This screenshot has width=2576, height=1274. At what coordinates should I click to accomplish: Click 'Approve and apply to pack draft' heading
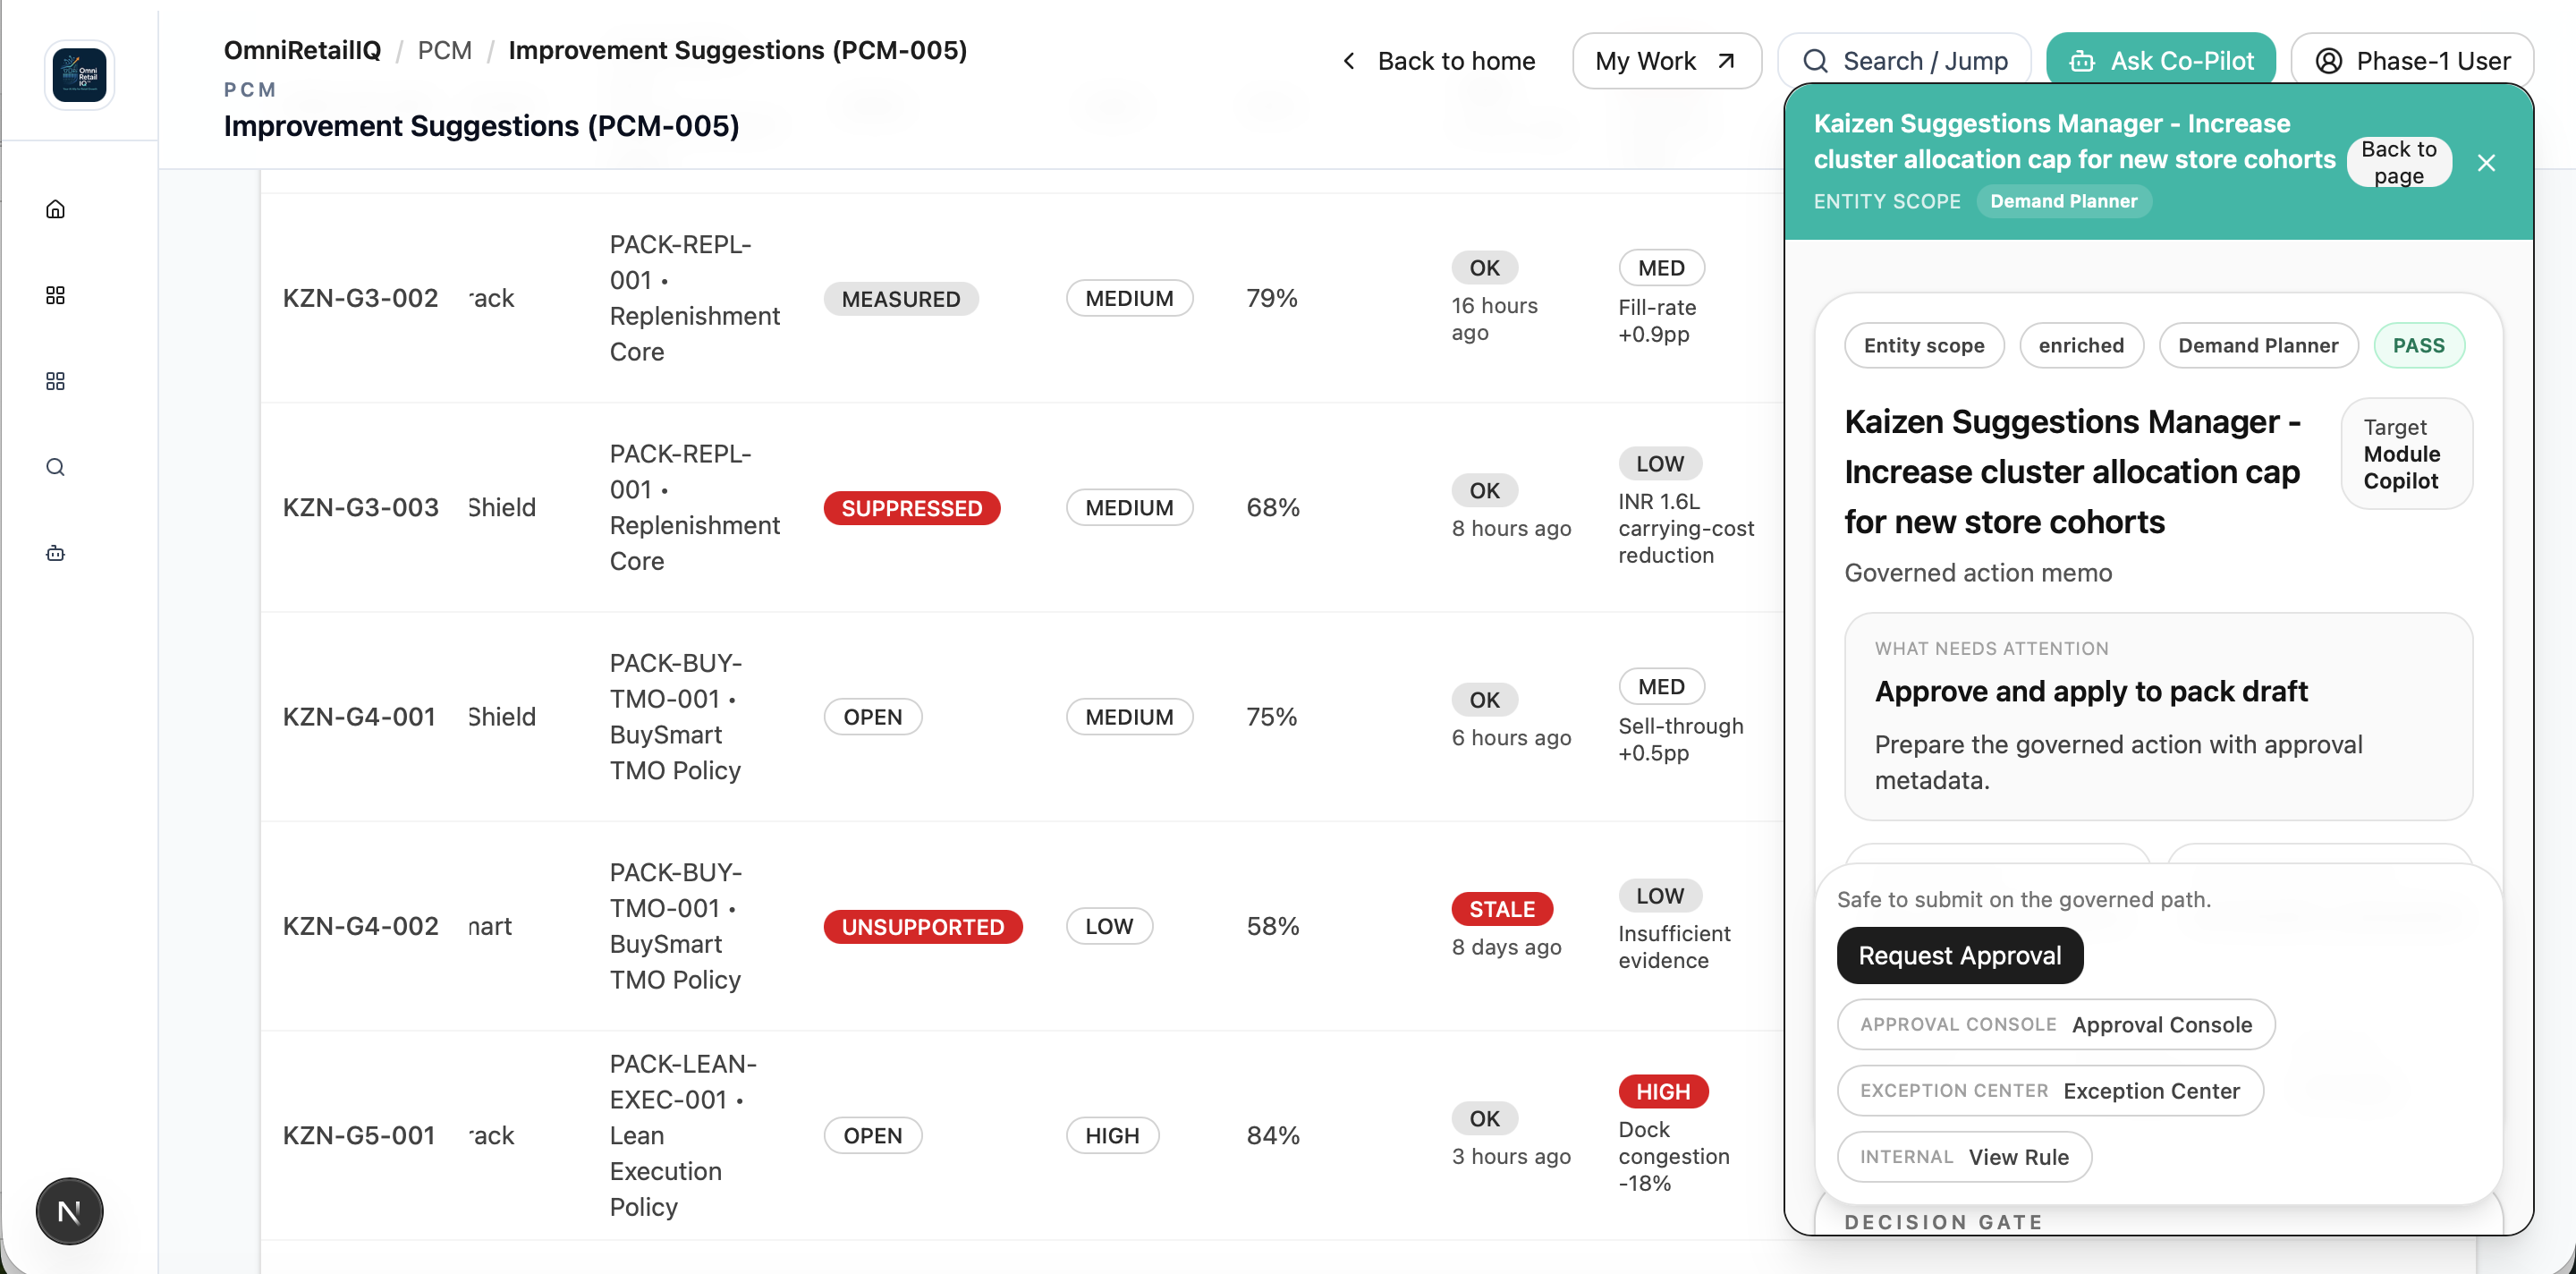tap(2090, 691)
